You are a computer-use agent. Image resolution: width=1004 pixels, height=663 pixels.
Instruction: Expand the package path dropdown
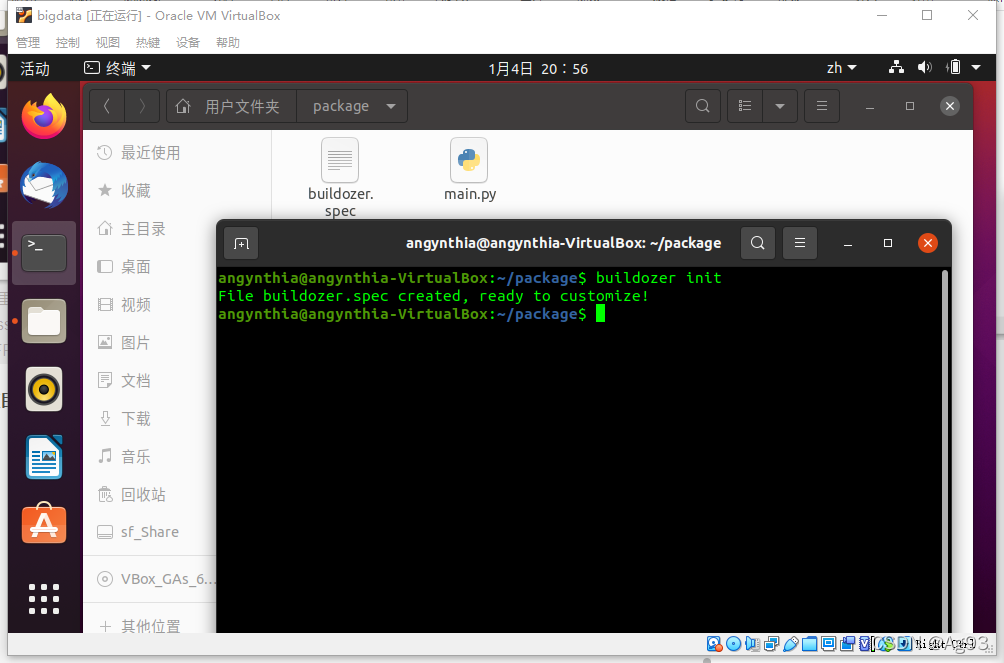click(391, 106)
